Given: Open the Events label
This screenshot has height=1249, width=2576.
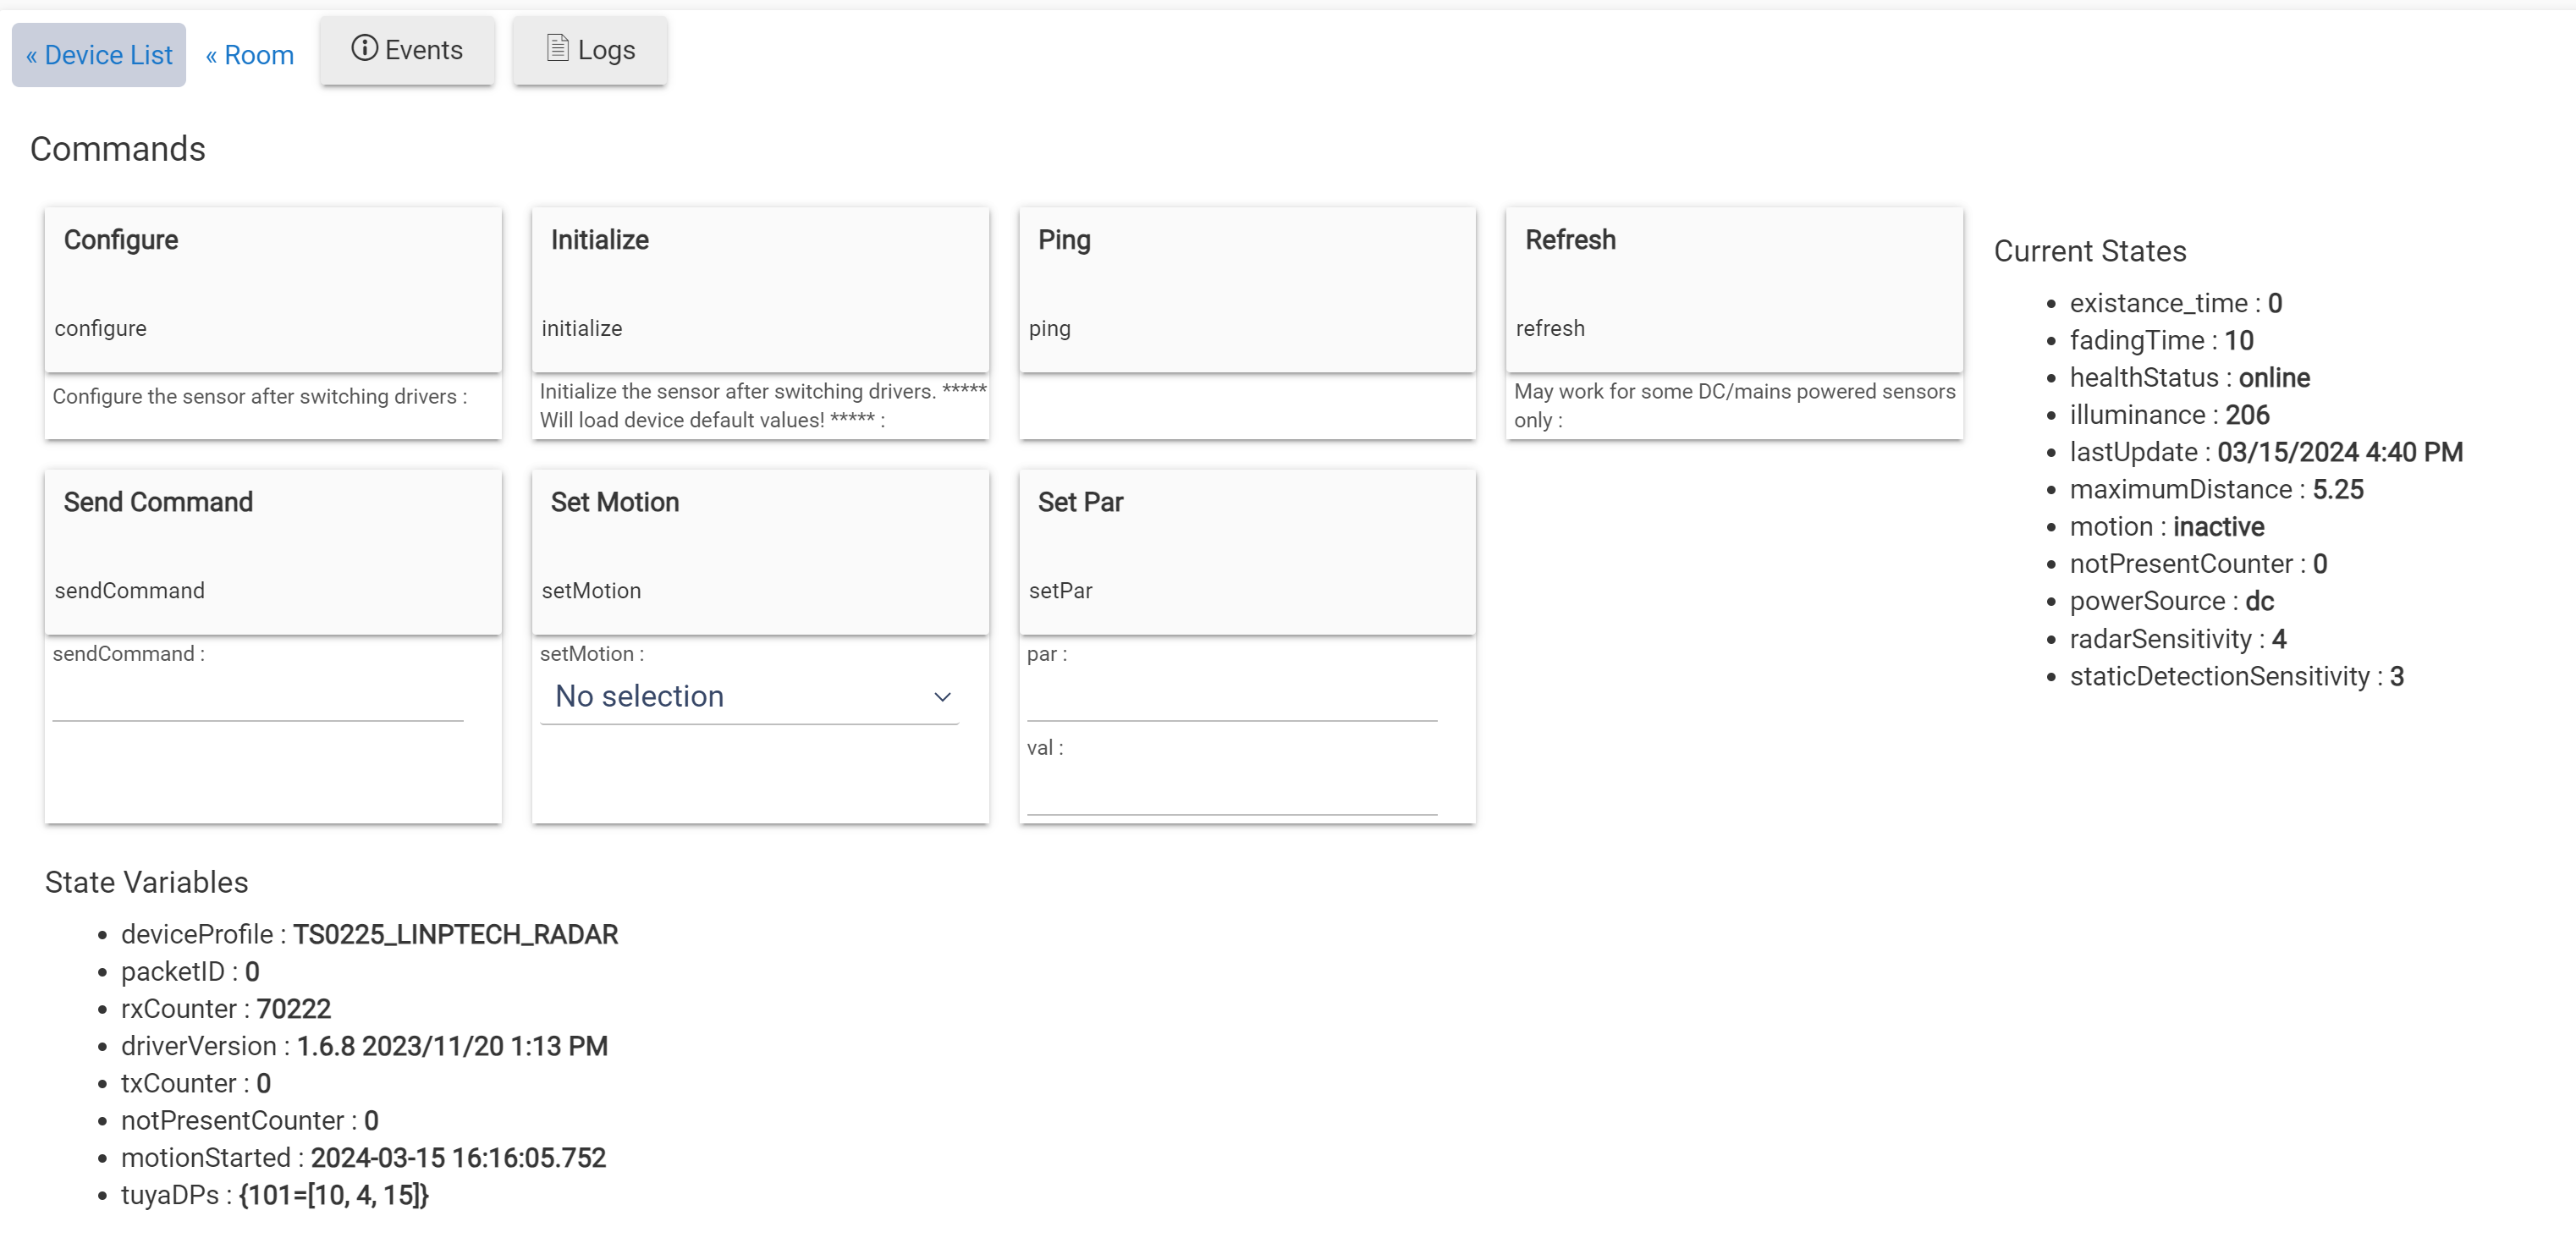Looking at the screenshot, I should click(423, 50).
